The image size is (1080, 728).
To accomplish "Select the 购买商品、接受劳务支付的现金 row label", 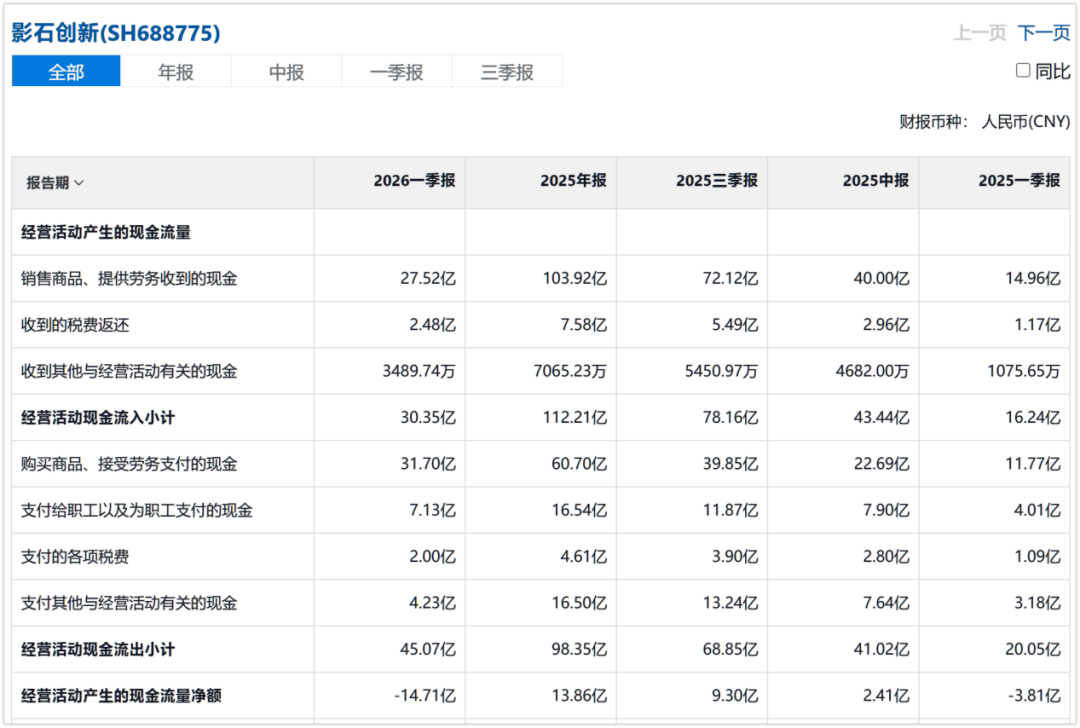I will pyautogui.click(x=129, y=464).
